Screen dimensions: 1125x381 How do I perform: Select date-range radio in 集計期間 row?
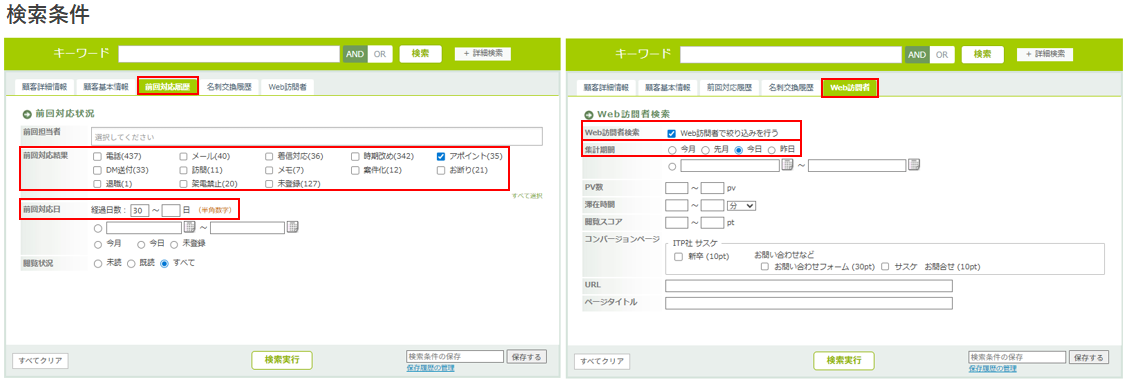coord(672,166)
